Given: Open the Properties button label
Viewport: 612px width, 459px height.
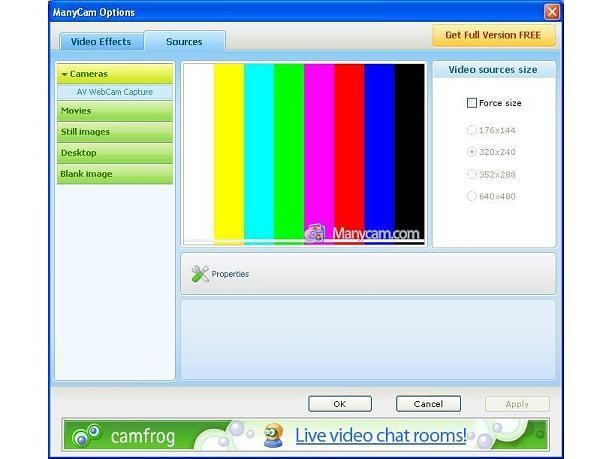Looking at the screenshot, I should click(230, 274).
